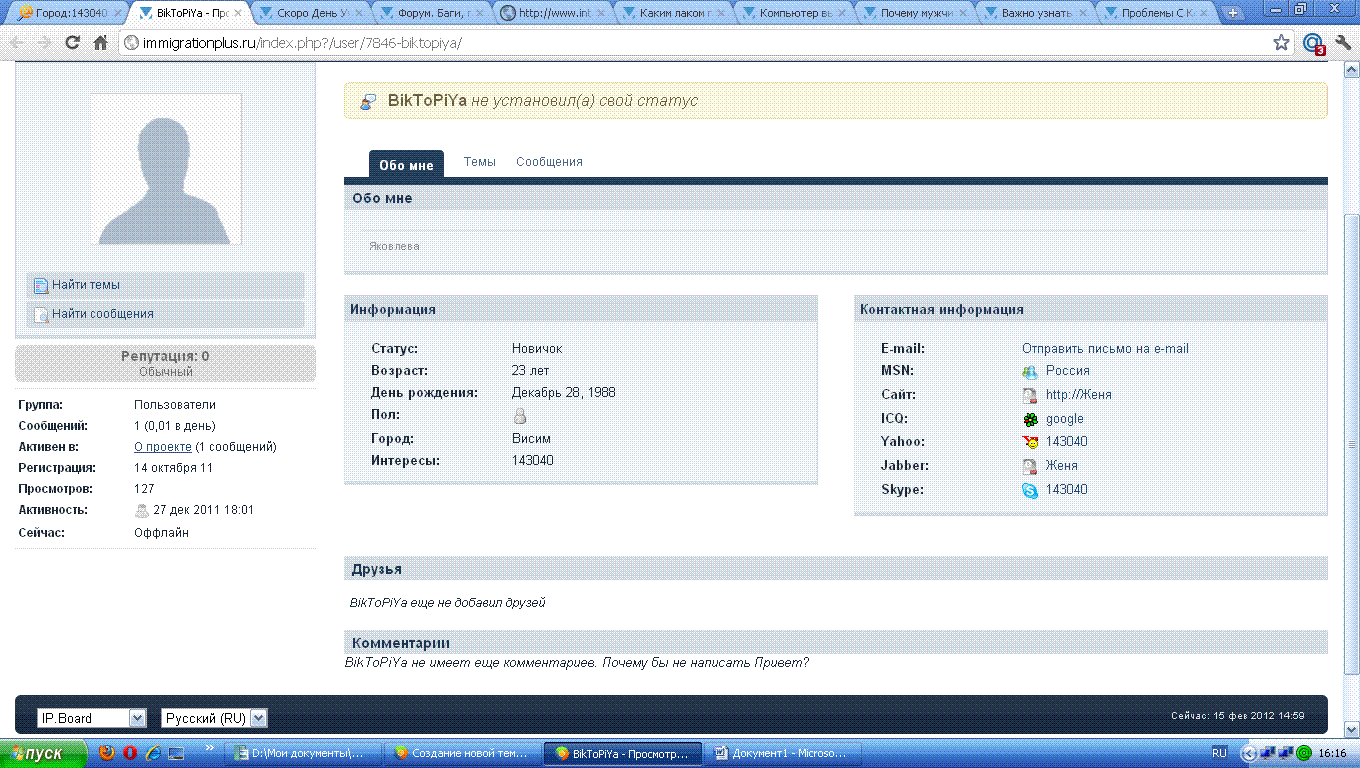Image resolution: width=1360 pixels, height=768 pixels.
Task: Click the Skype icon next to 143040
Action: (1030, 490)
